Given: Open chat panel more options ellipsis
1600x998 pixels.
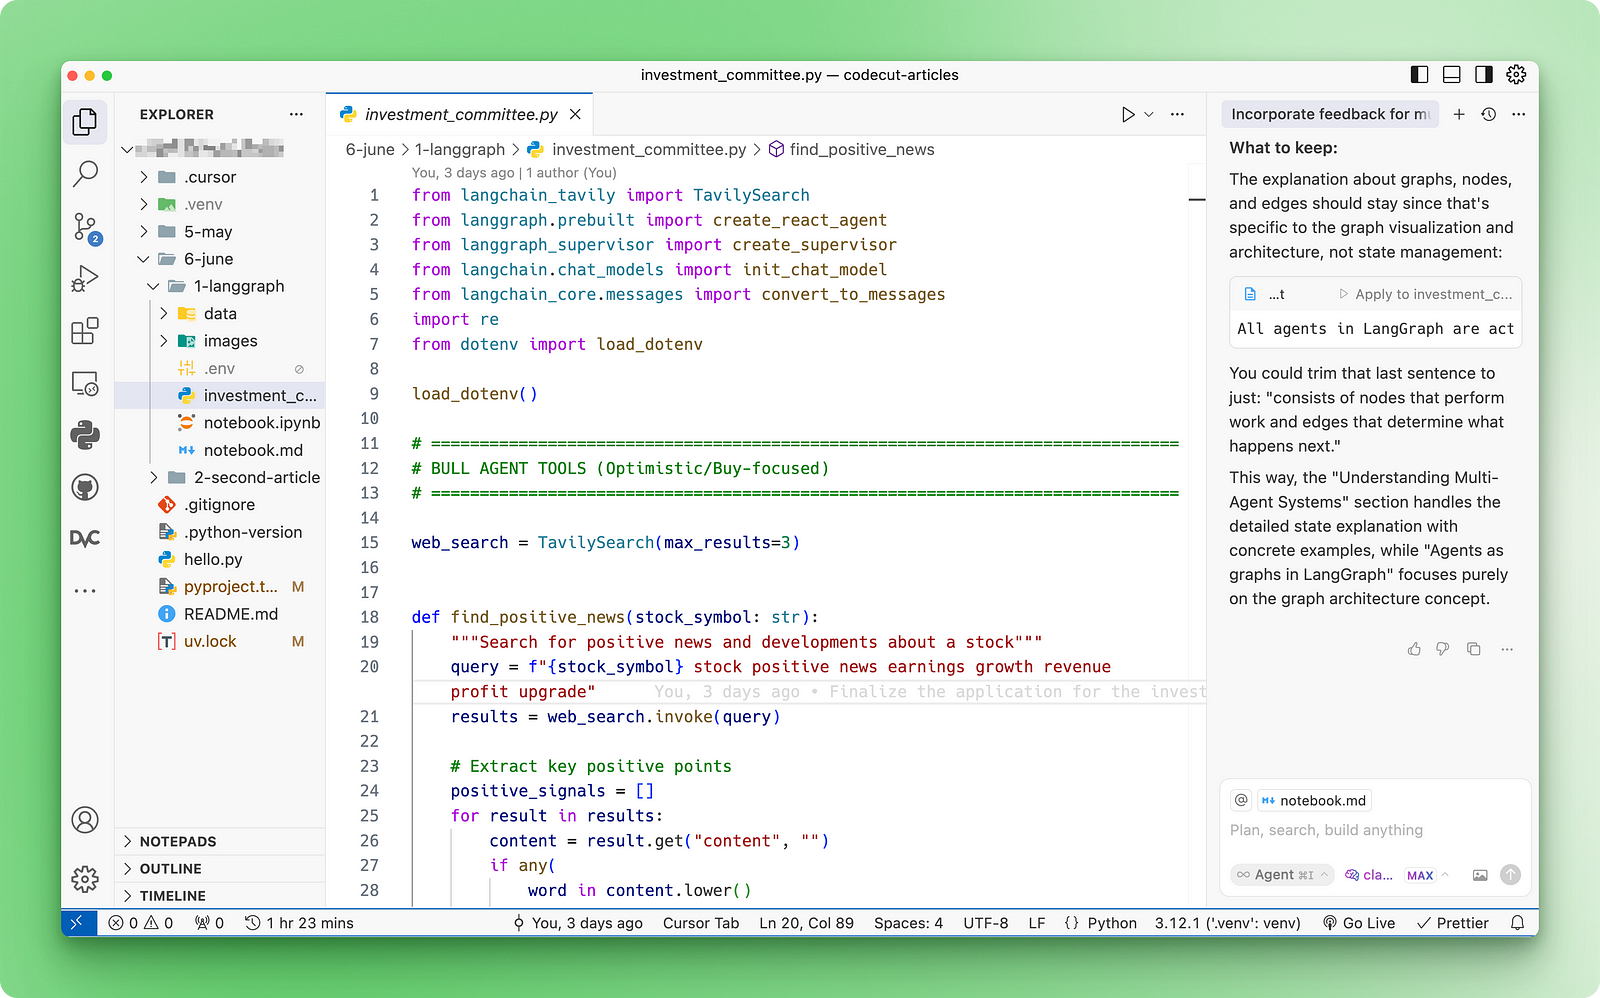Looking at the screenshot, I should click(x=1519, y=114).
